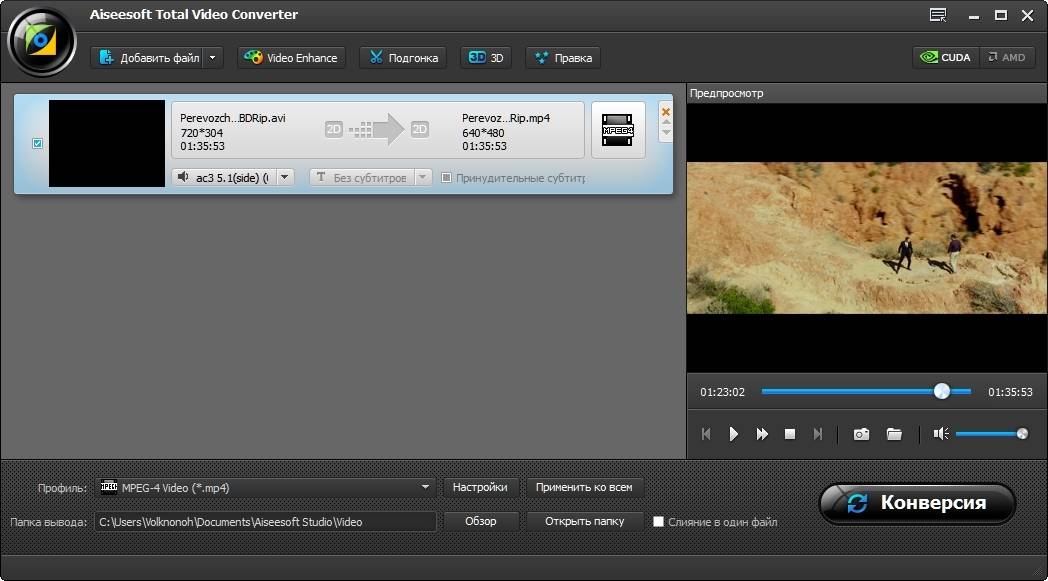Click the preview seek slider handle
Screen dimensions: 1048x581
coord(942,391)
